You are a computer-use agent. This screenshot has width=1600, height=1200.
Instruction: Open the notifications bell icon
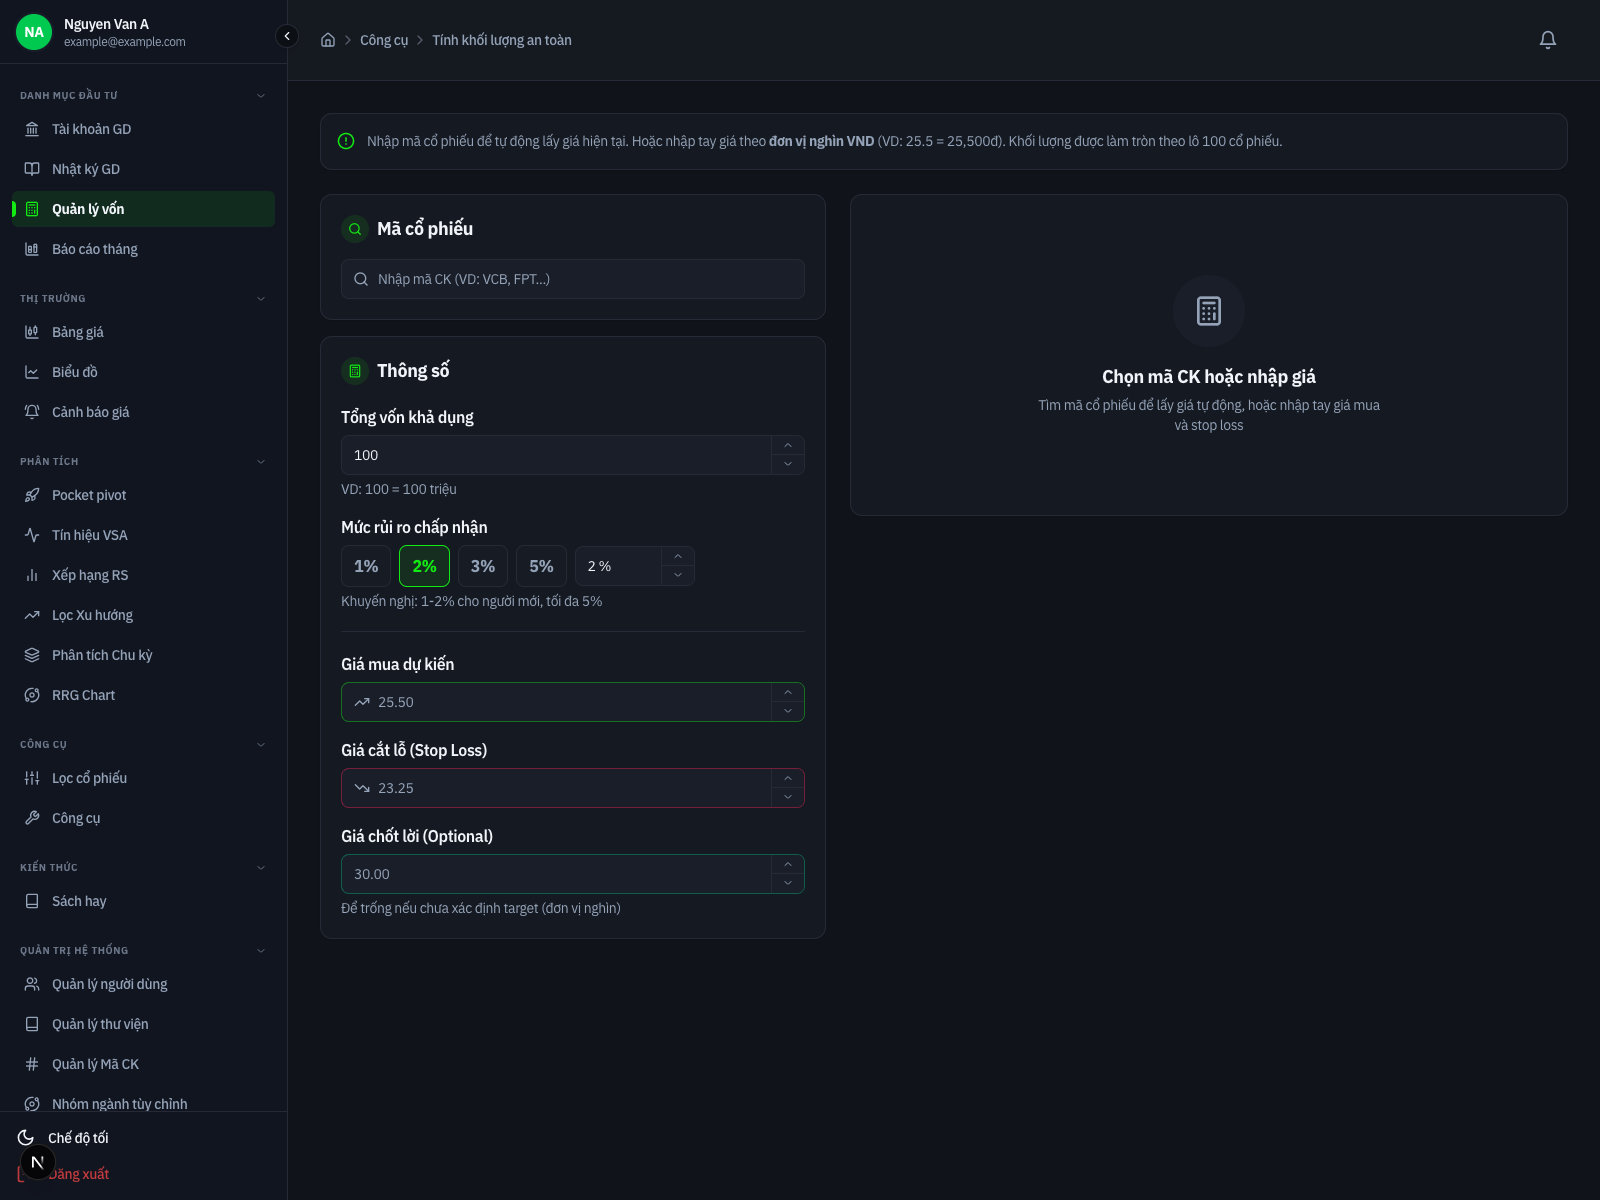(x=1547, y=40)
